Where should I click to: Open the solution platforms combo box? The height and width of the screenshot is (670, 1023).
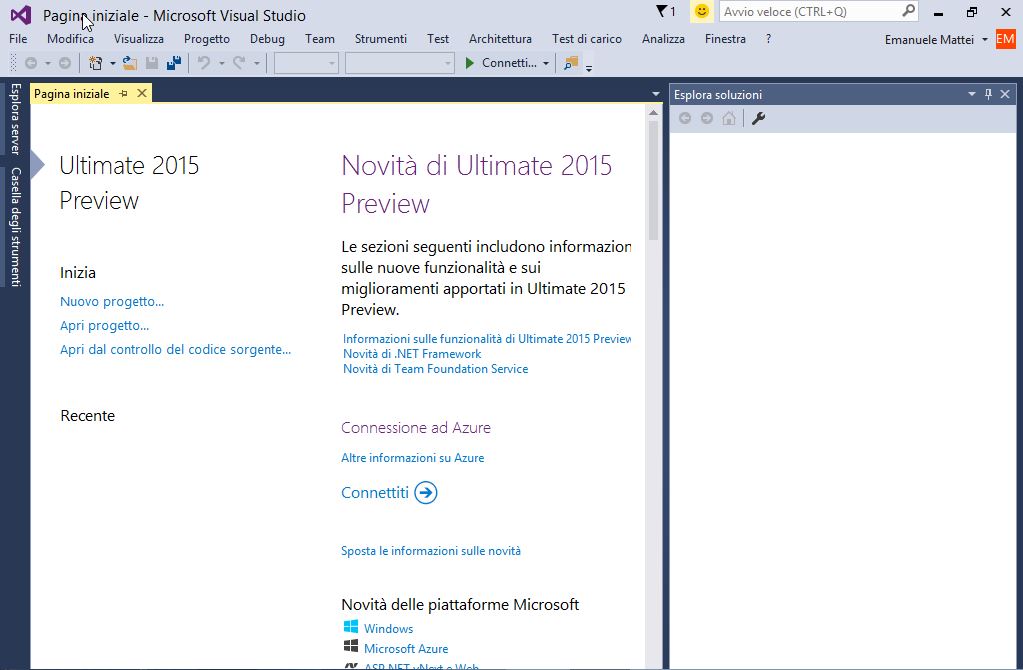399,63
